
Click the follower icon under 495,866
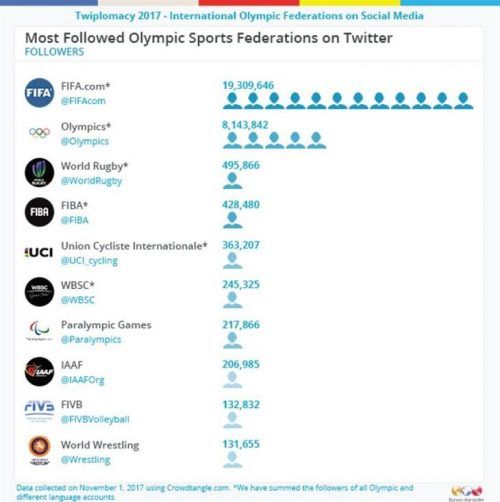[232, 181]
